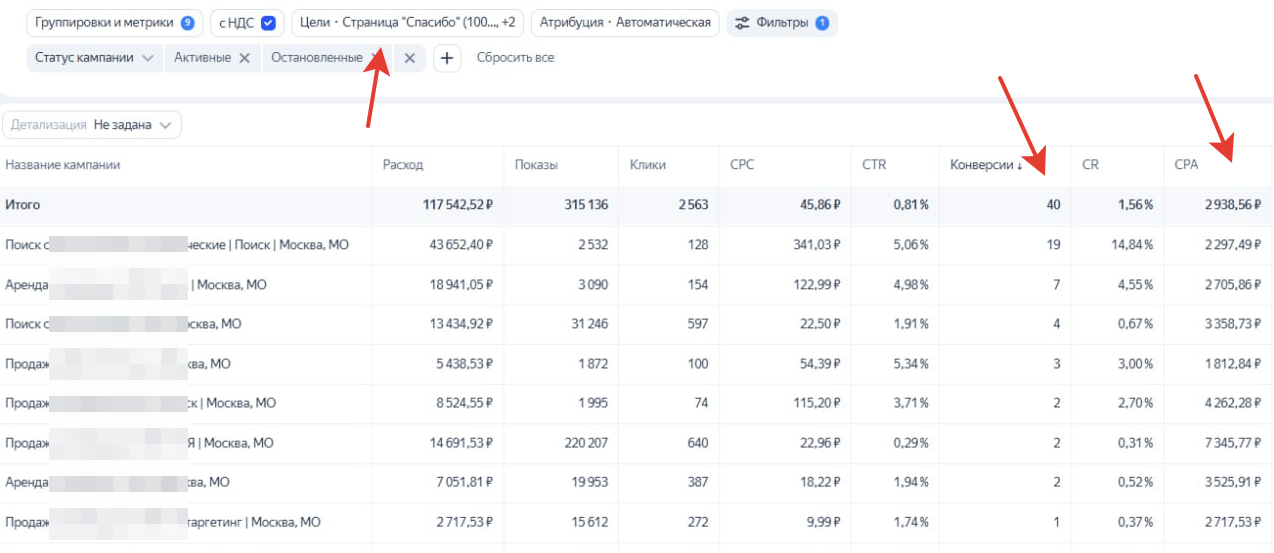The width and height of the screenshot is (1274, 553).
Task: Click CTR value 5,06 %
Action: tap(911, 245)
